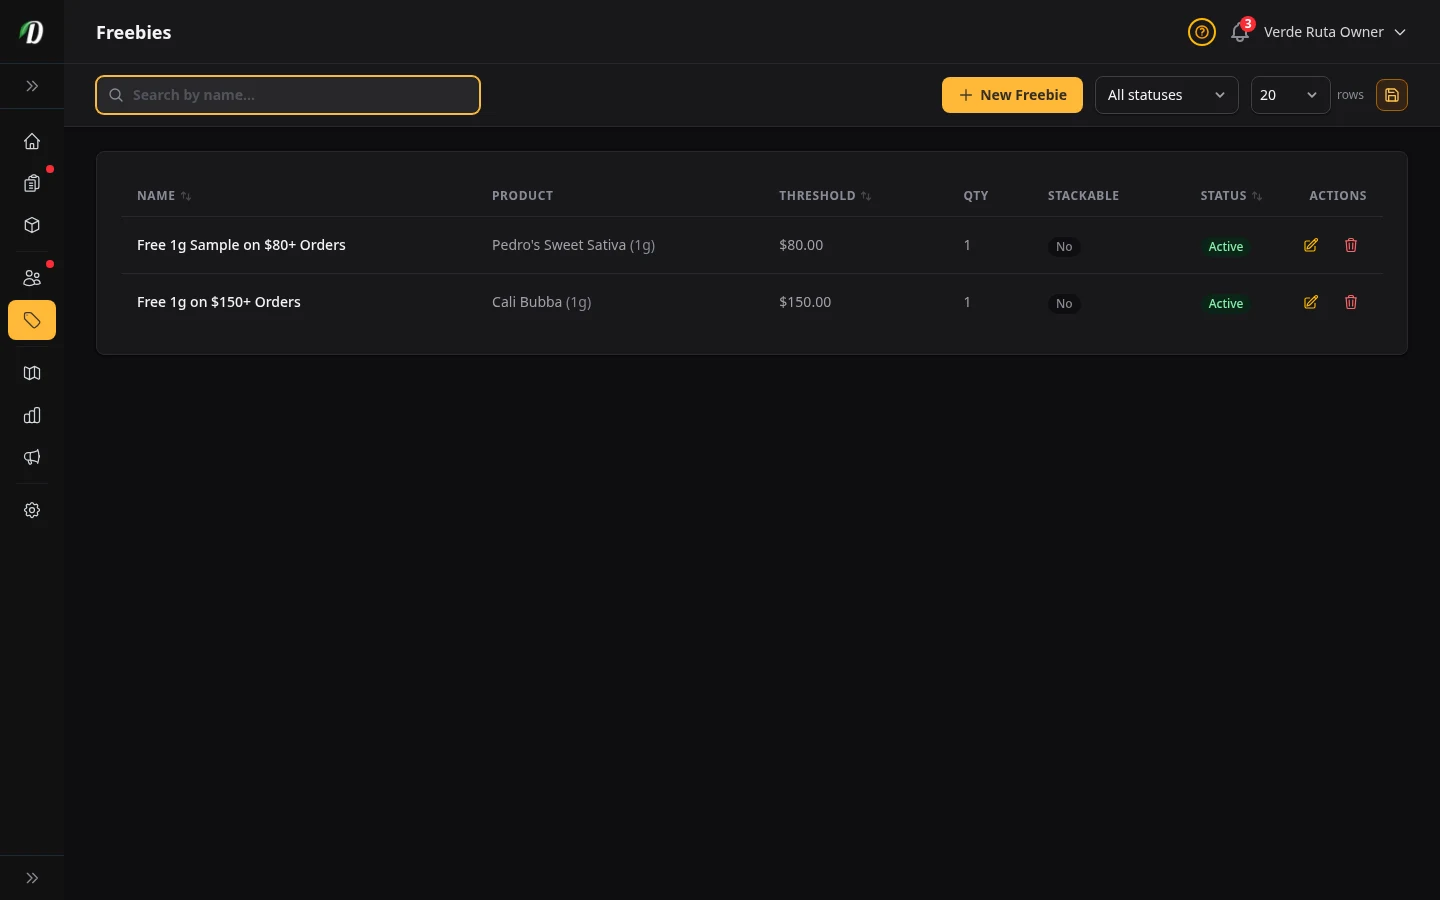Open the All statuses filter dropdown
1440x900 pixels.
click(1167, 95)
